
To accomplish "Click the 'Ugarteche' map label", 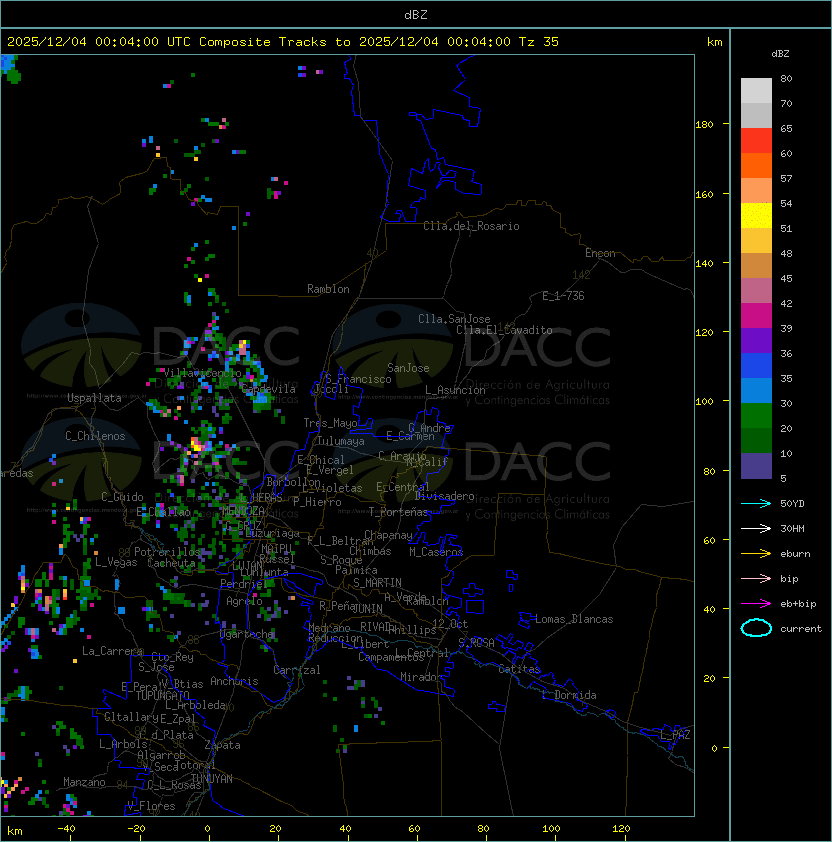I will pos(247,634).
